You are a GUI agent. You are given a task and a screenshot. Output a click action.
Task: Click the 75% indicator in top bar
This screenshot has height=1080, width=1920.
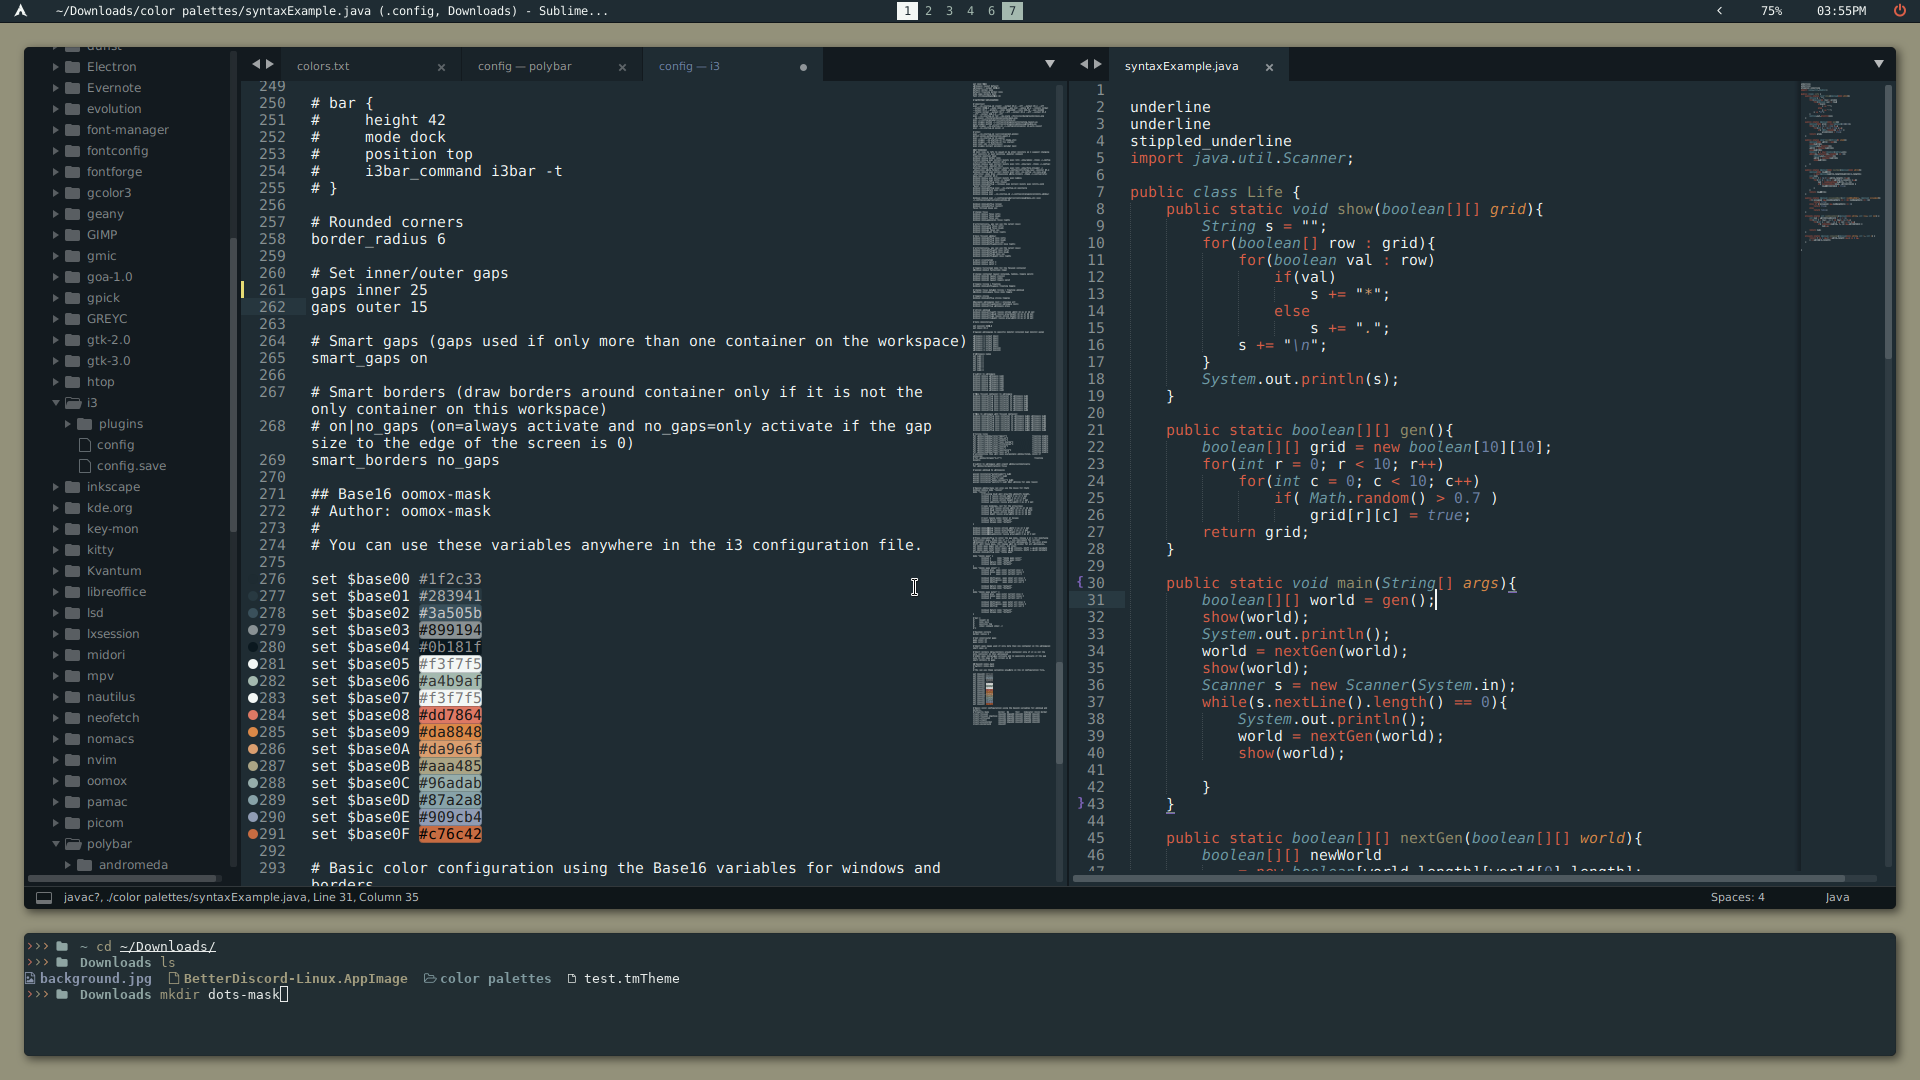tap(1771, 11)
